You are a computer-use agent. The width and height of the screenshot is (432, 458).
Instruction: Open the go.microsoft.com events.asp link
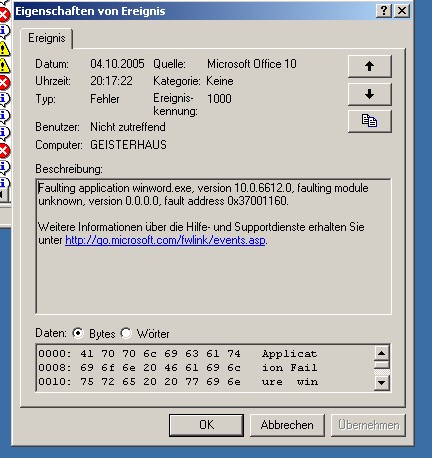click(x=166, y=240)
